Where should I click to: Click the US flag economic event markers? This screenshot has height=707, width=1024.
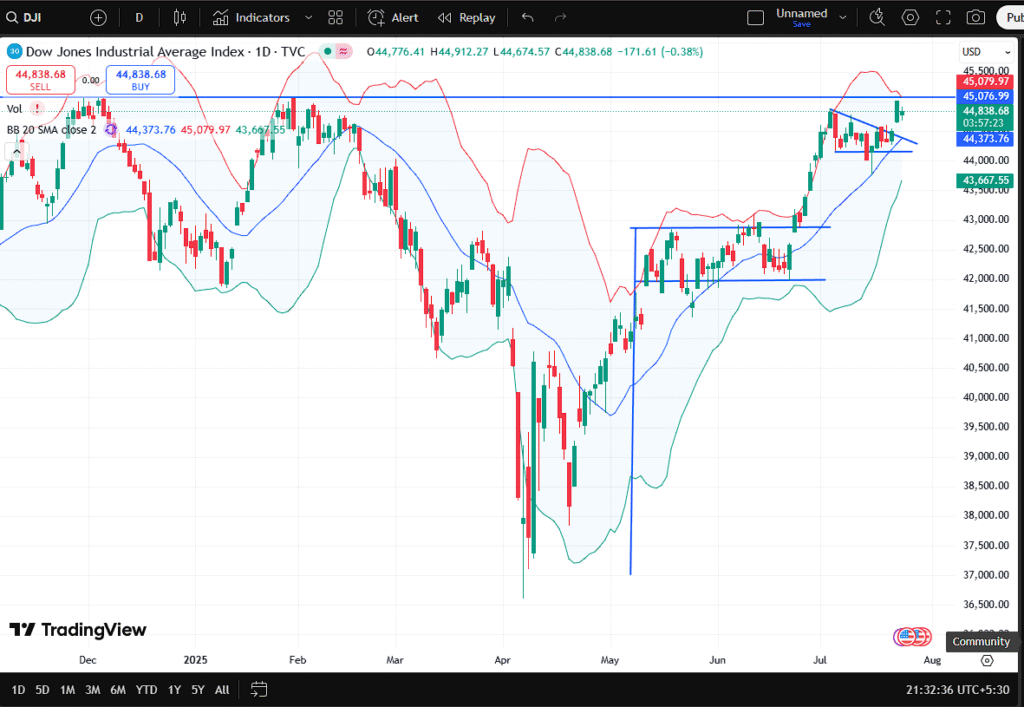(912, 636)
